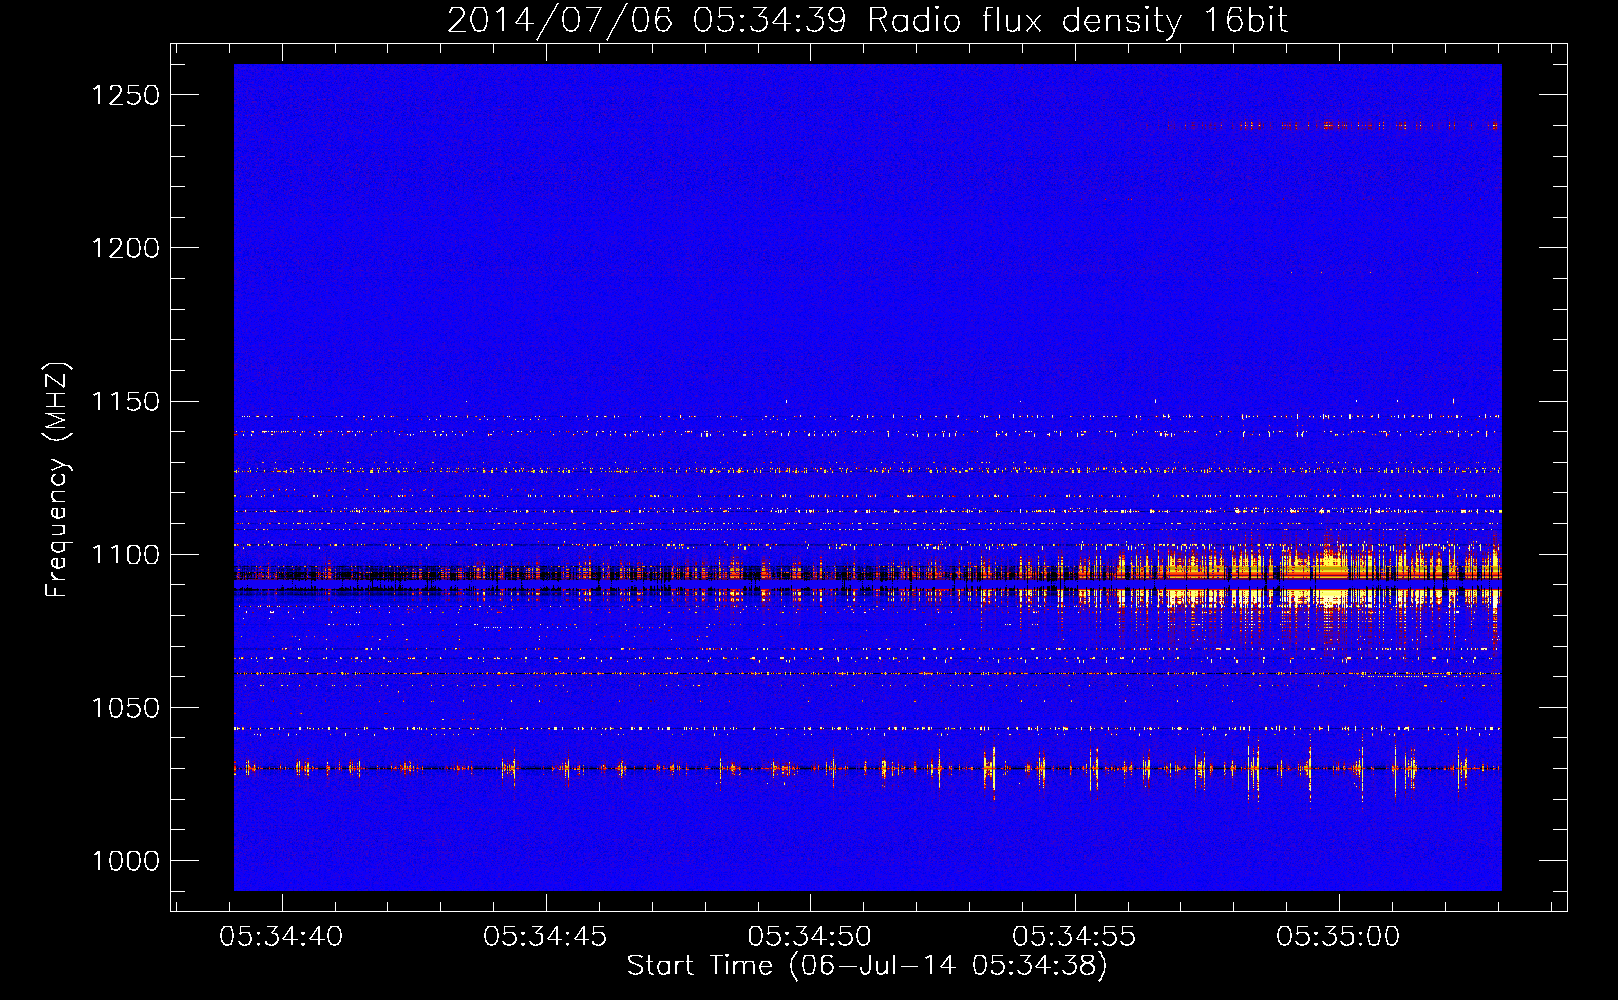Click the 05:34:45 time tick label
The height and width of the screenshot is (1000, 1618).
545,937
